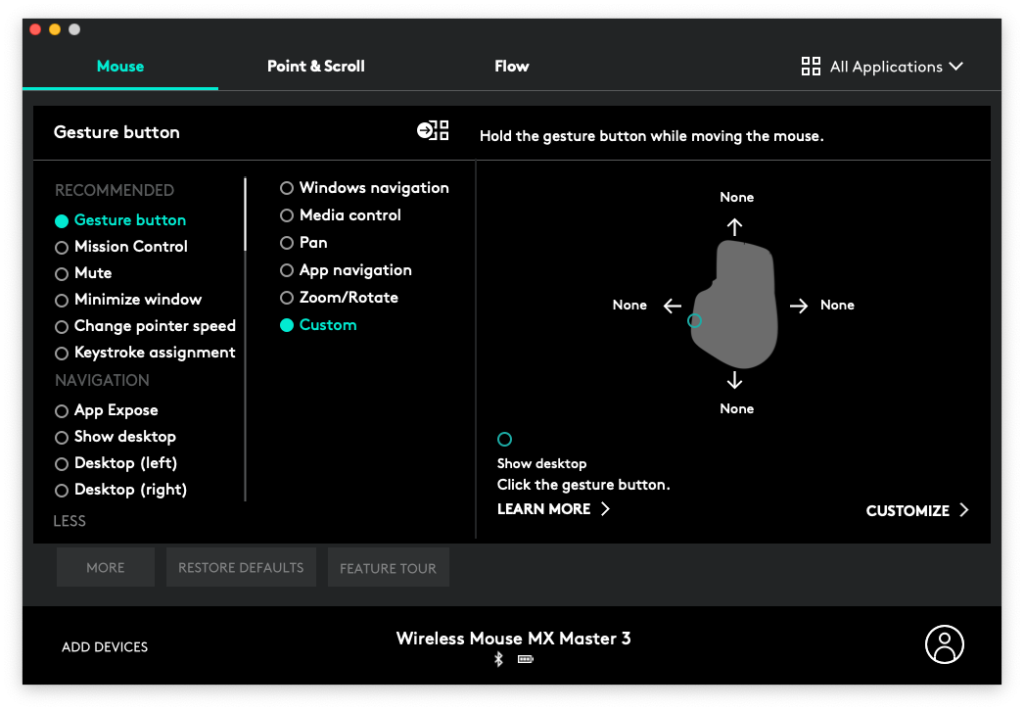The height and width of the screenshot is (711, 1024).
Task: Switch to the Mouse tab
Action: pyautogui.click(x=120, y=66)
